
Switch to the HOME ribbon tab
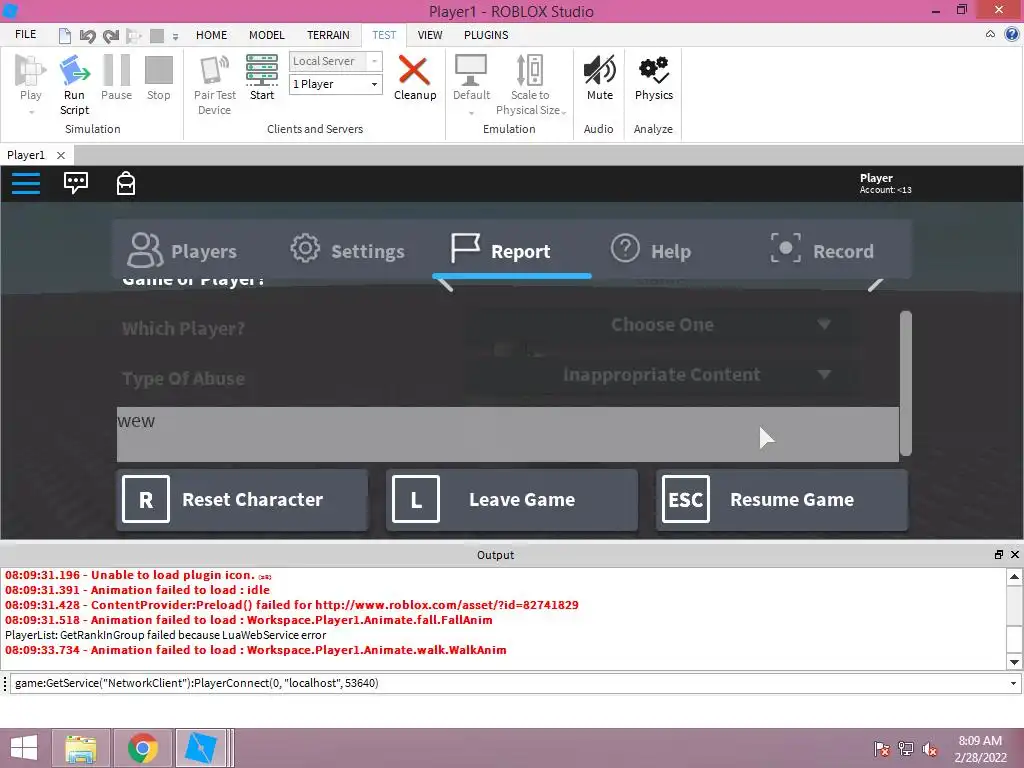(x=212, y=35)
